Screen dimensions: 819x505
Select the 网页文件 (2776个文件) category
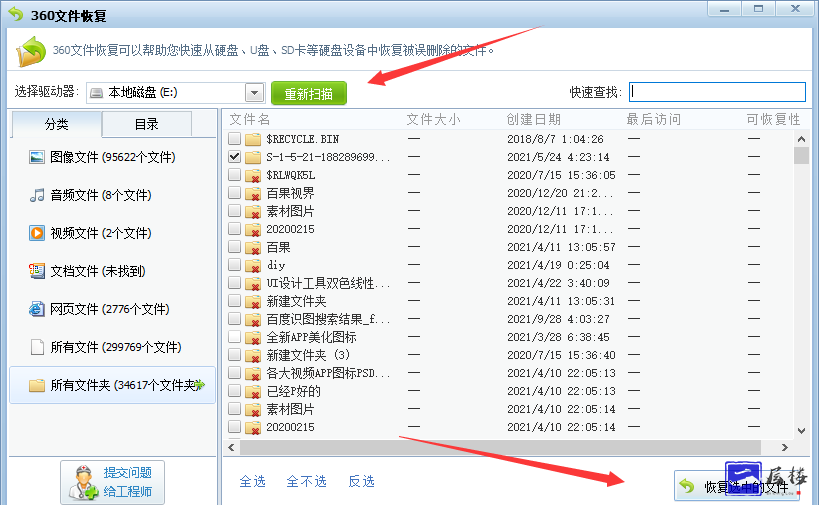112,309
